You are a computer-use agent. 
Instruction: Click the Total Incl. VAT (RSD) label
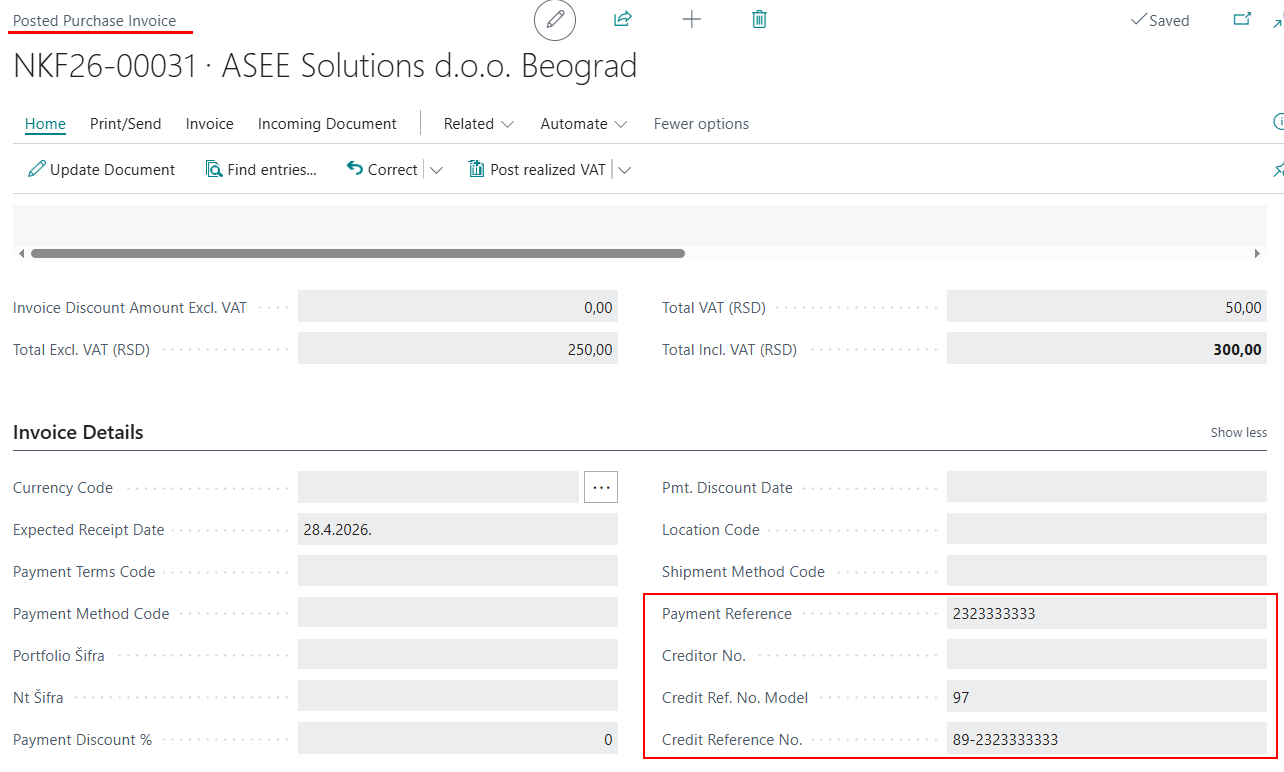click(729, 350)
